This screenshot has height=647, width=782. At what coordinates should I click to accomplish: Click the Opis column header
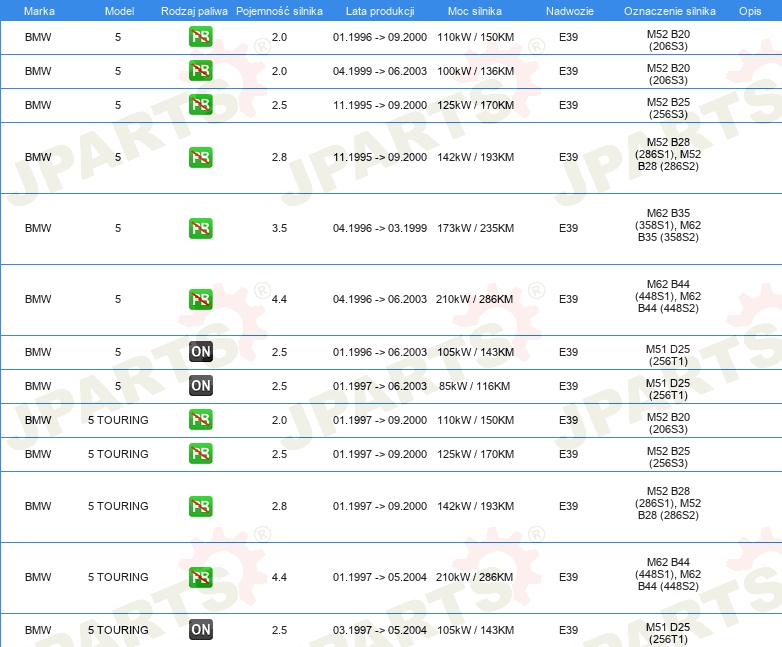(750, 11)
